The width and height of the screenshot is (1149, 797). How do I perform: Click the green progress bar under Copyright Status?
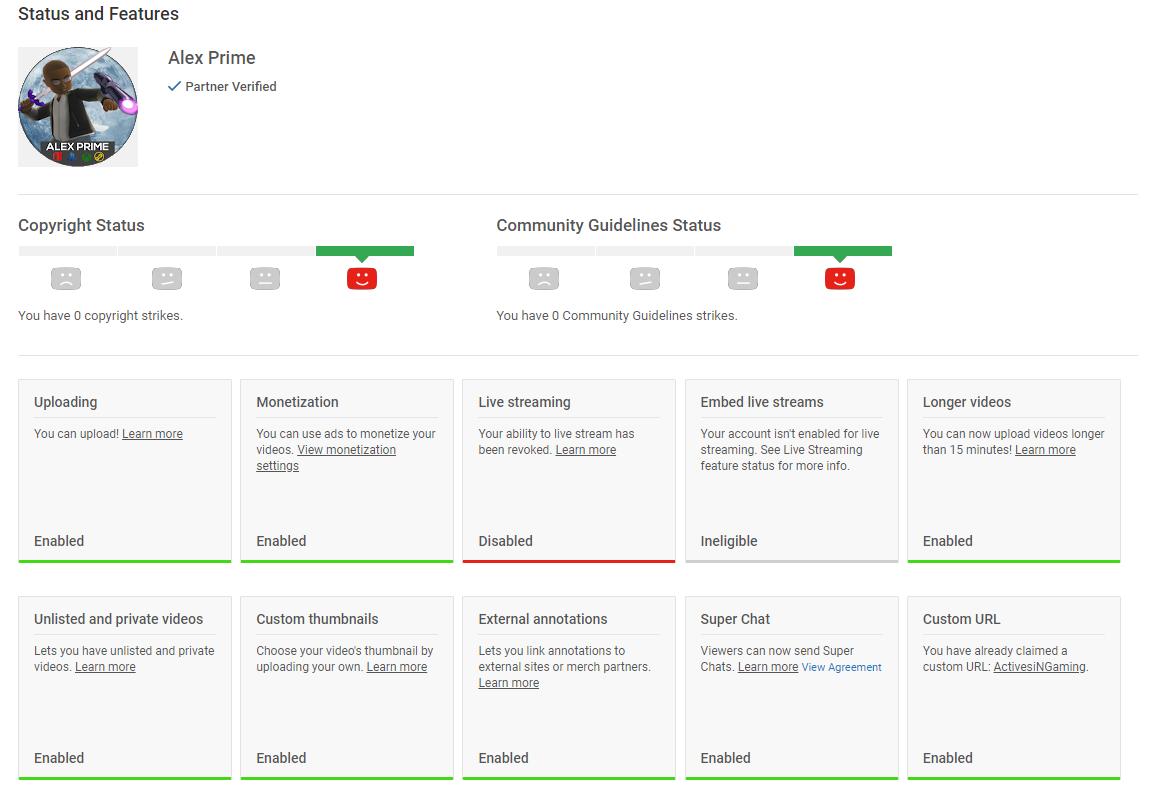(365, 251)
